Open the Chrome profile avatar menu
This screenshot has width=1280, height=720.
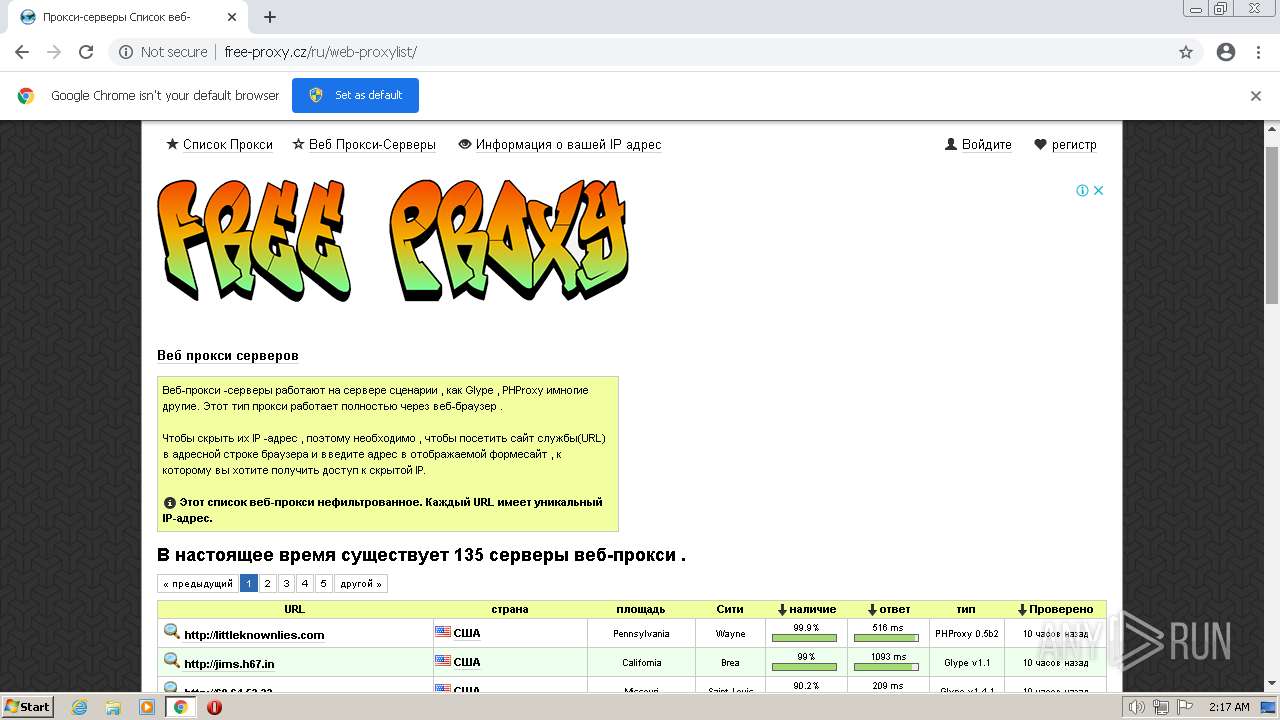(1226, 52)
